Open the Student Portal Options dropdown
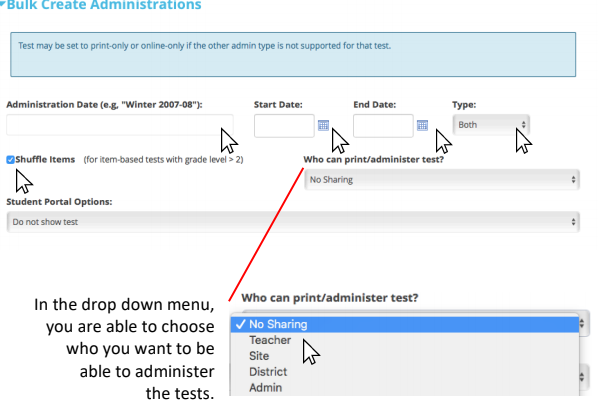Image resolution: width=598 pixels, height=402 pixels. tap(293, 222)
